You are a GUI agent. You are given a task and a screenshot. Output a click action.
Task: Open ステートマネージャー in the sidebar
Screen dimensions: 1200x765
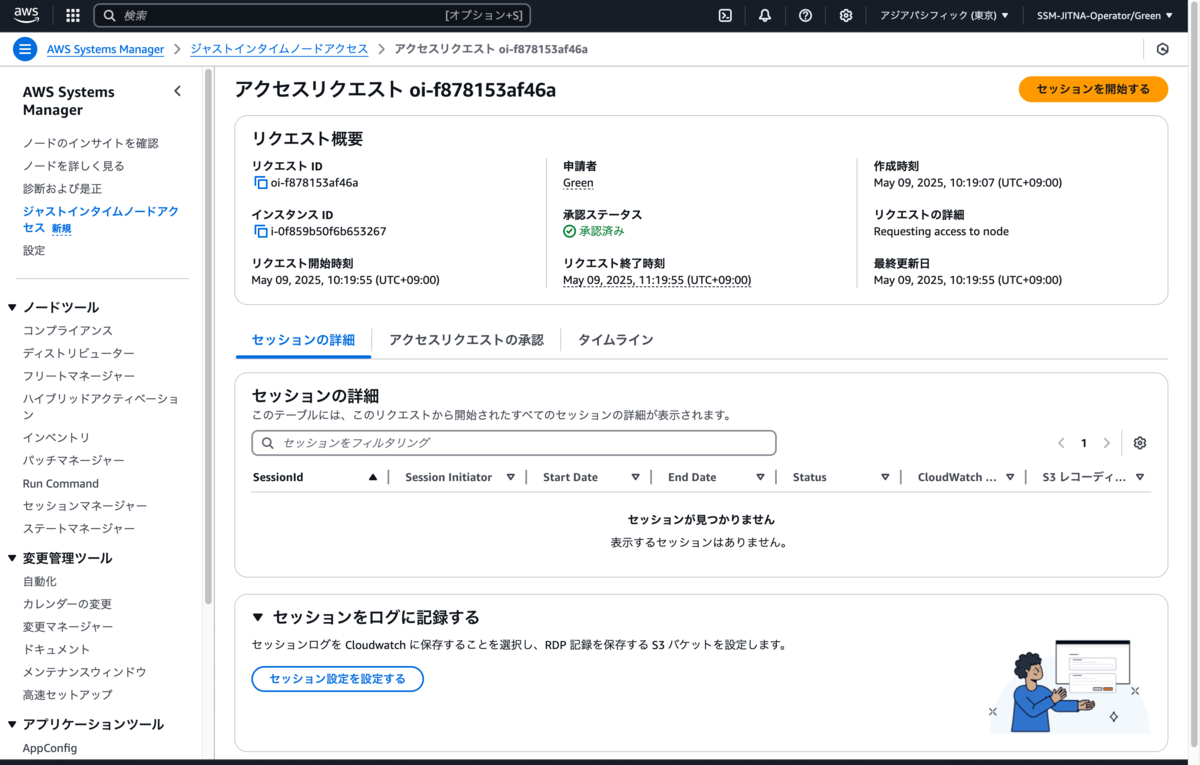pos(79,528)
